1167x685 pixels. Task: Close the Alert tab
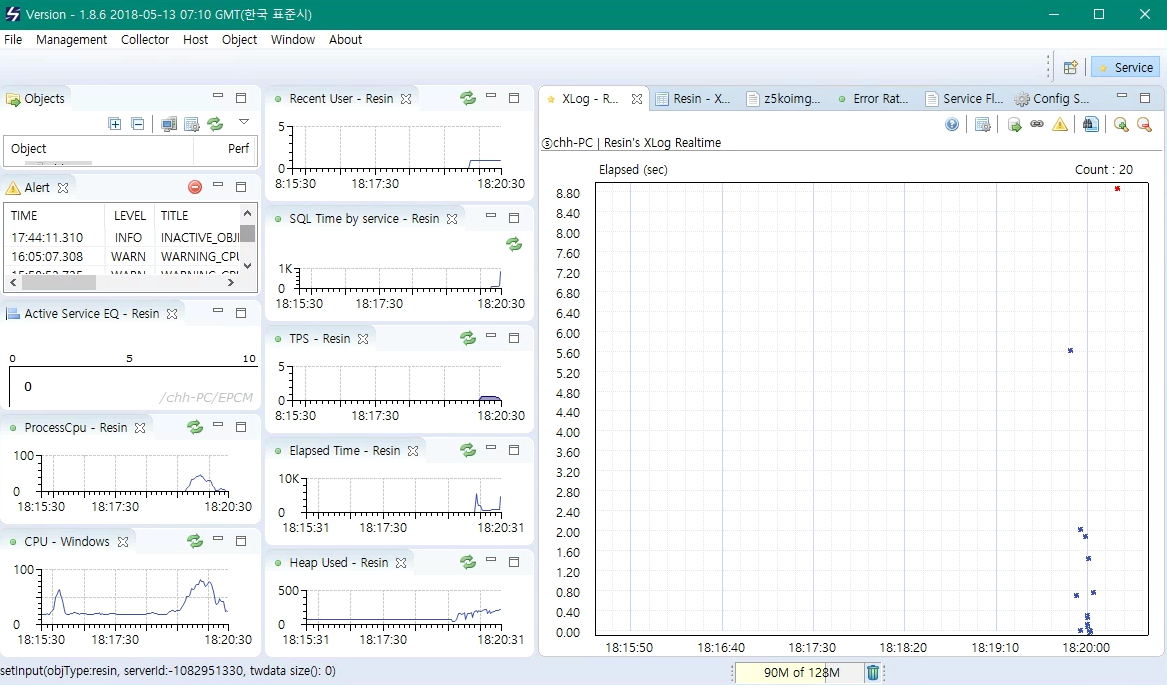pyautogui.click(x=63, y=188)
